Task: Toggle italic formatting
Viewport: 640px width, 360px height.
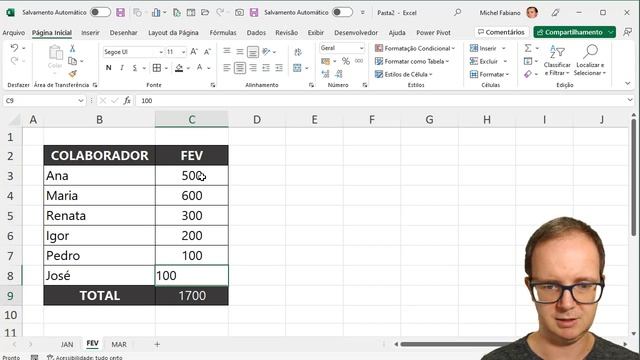Action: point(122,68)
